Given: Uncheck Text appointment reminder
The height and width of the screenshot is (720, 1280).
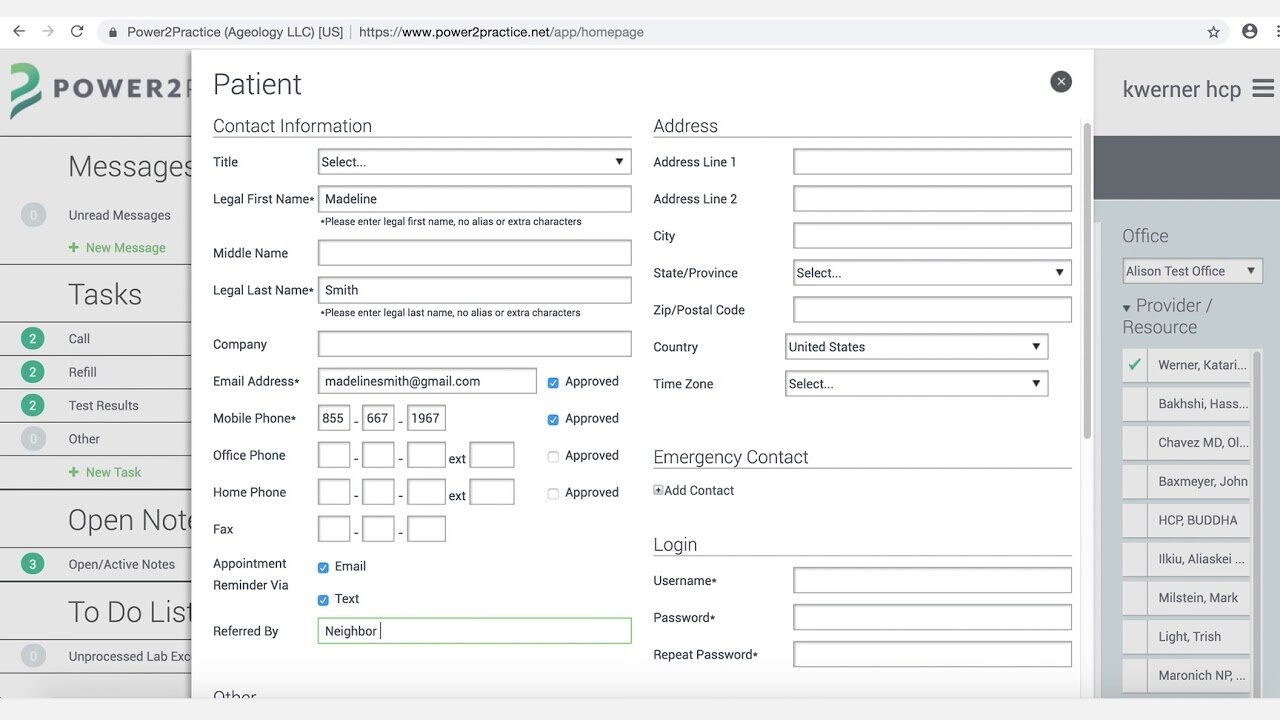Looking at the screenshot, I should 323,600.
